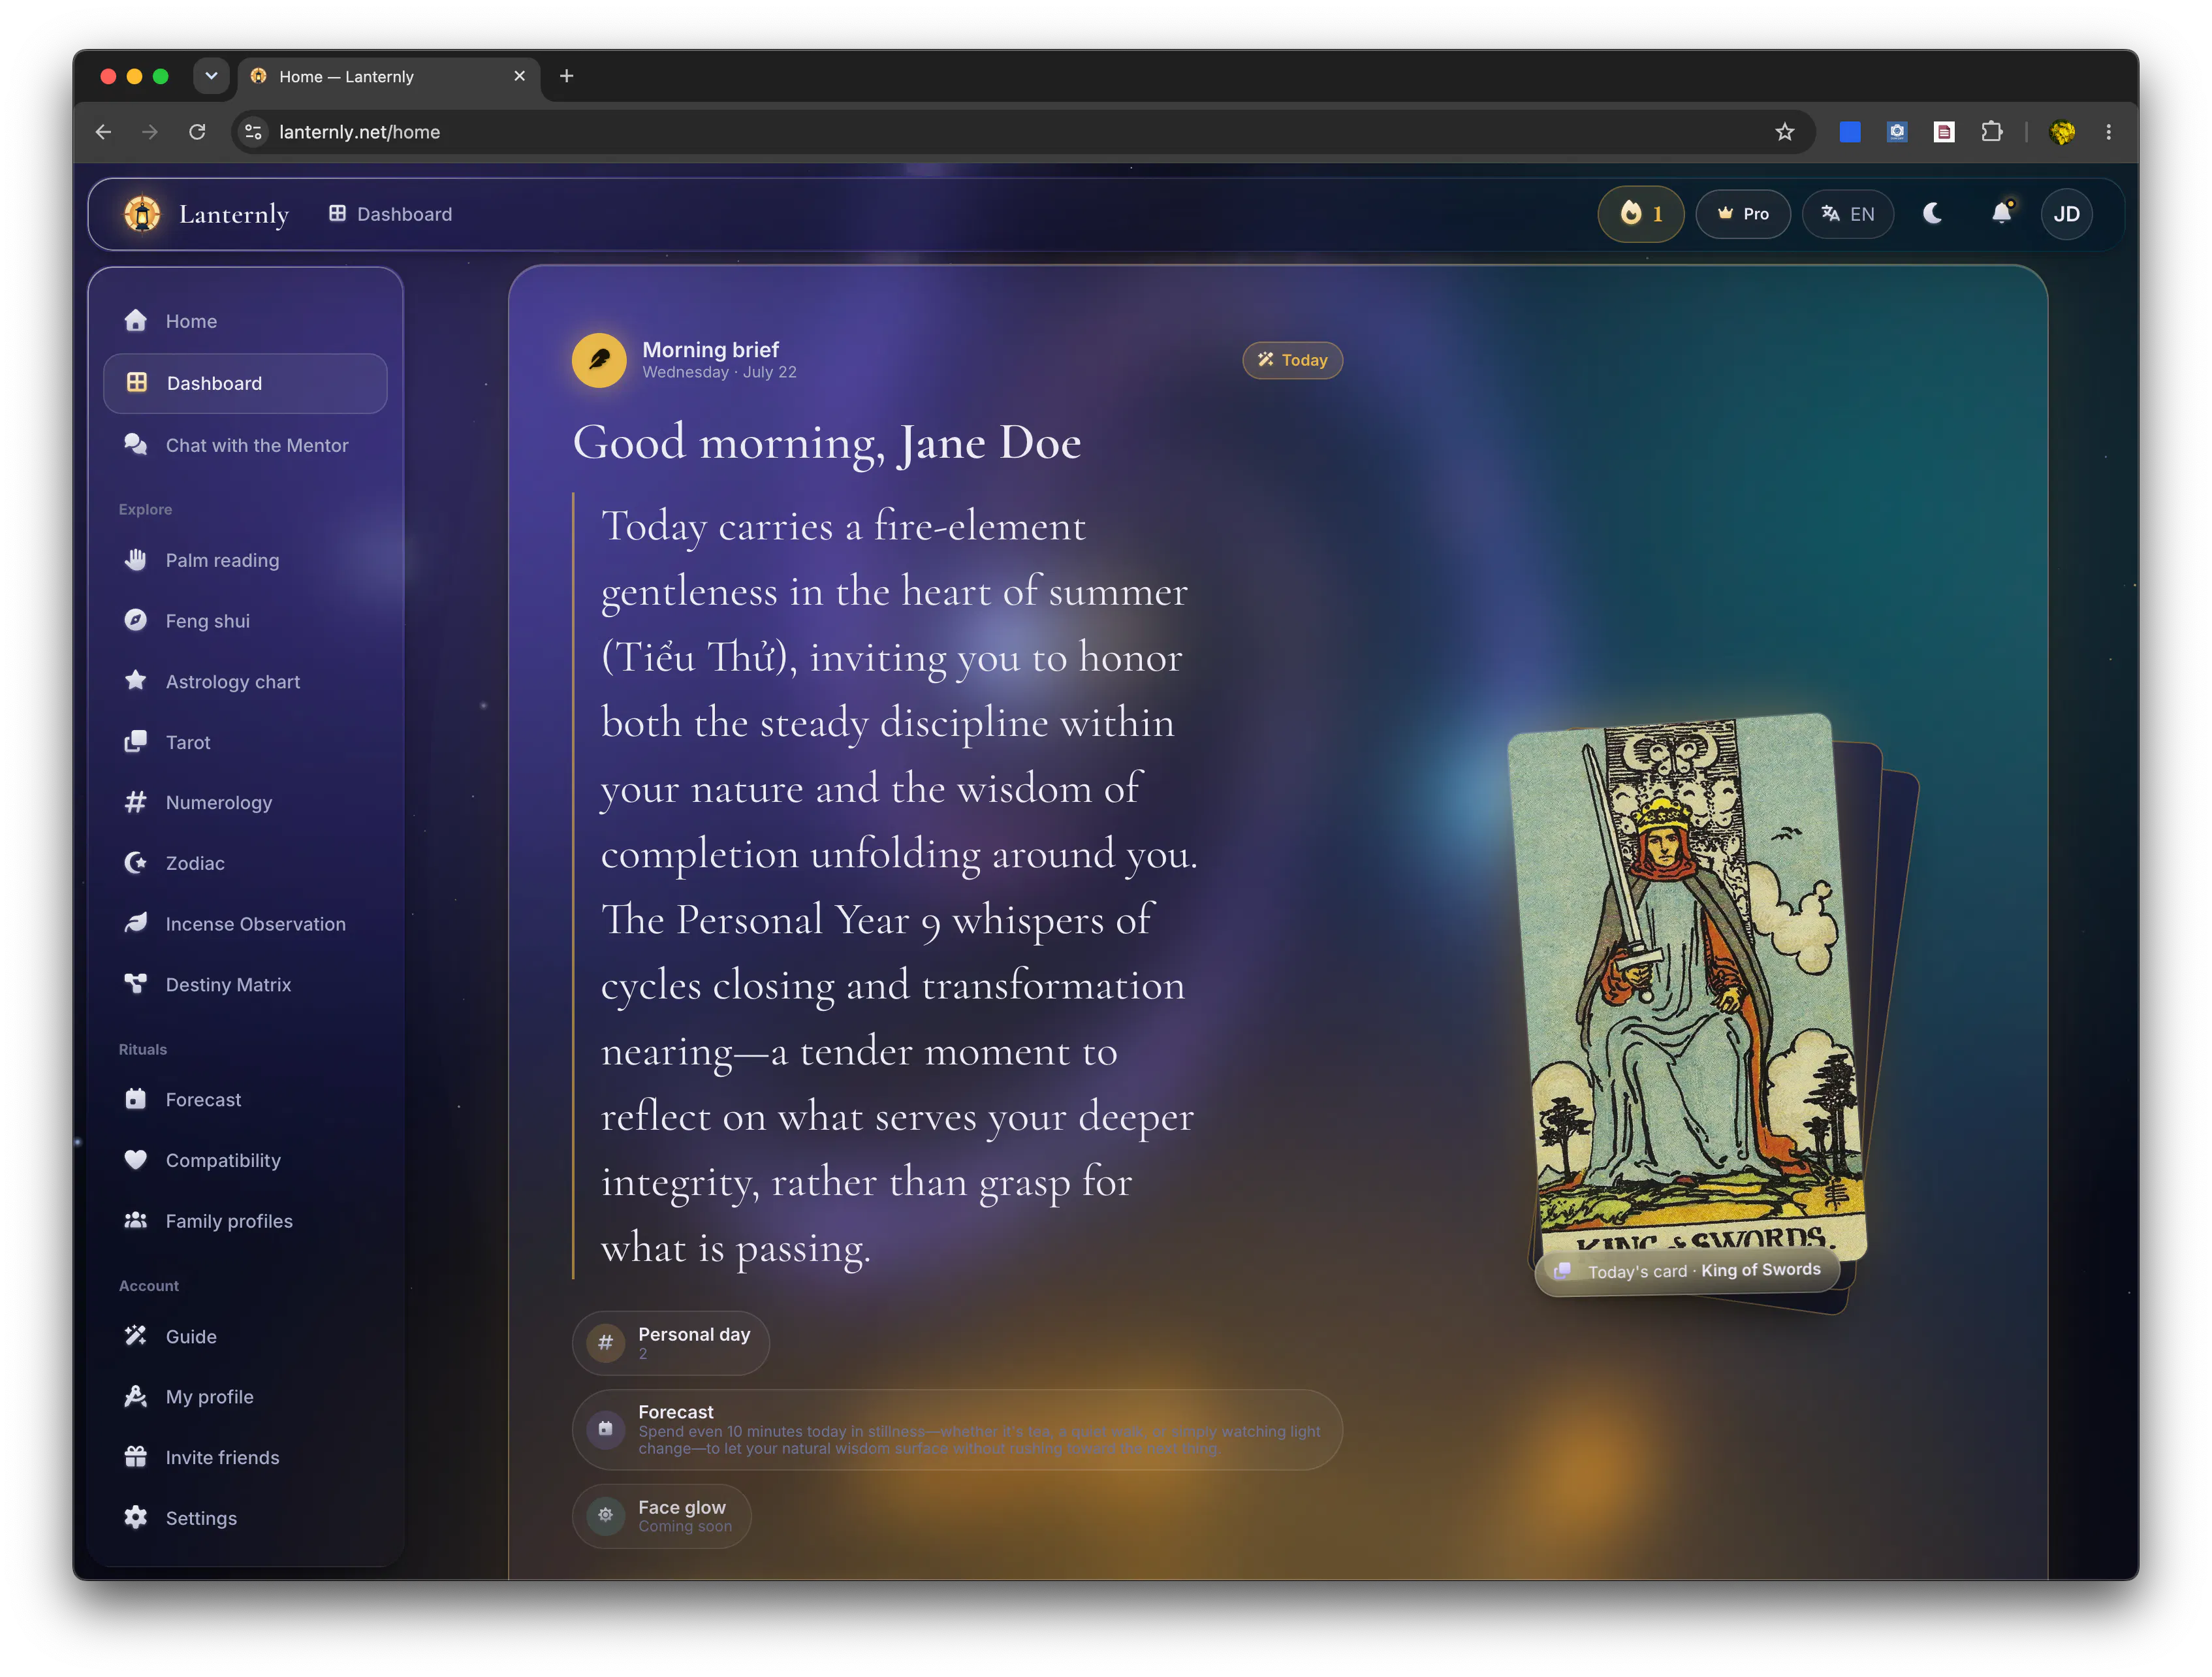This screenshot has height=1677, width=2212.
Task: Open the Dashboard link in top bar
Action: click(x=391, y=214)
